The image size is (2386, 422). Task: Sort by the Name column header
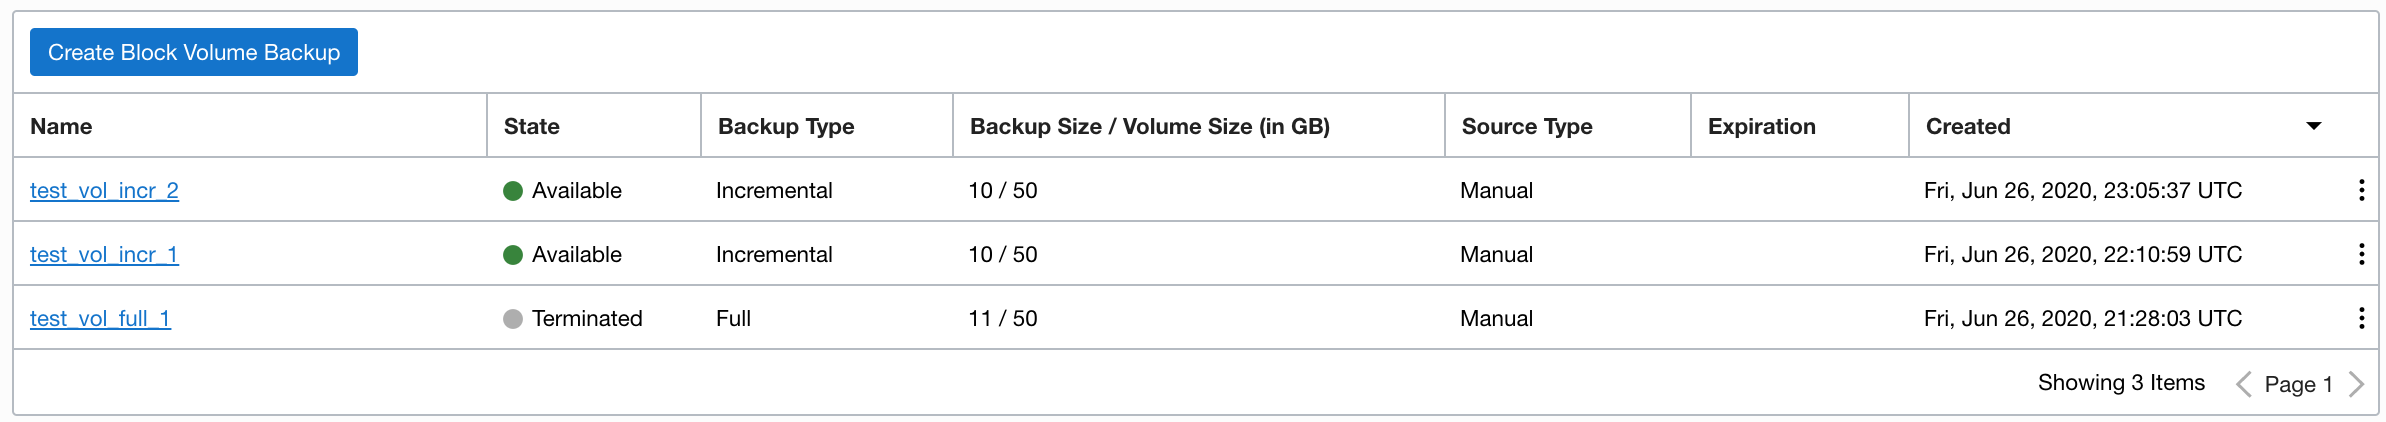61,126
